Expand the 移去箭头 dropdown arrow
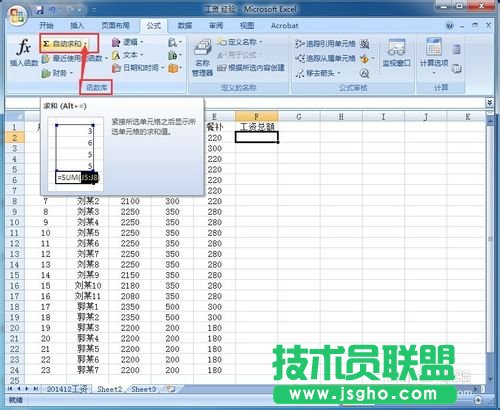 (339, 73)
